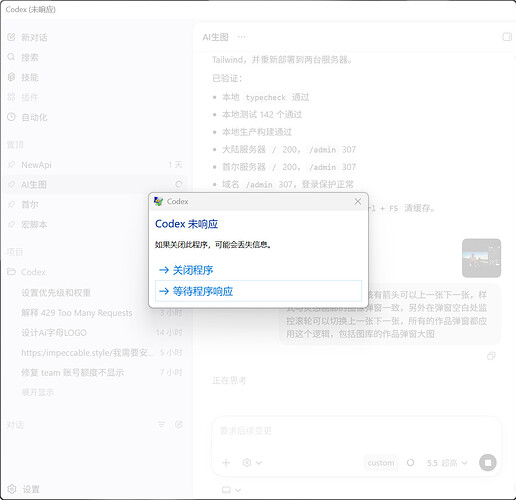Click the text 本地测试 142 个通过
516x500 pixels.
pyautogui.click(x=262, y=115)
